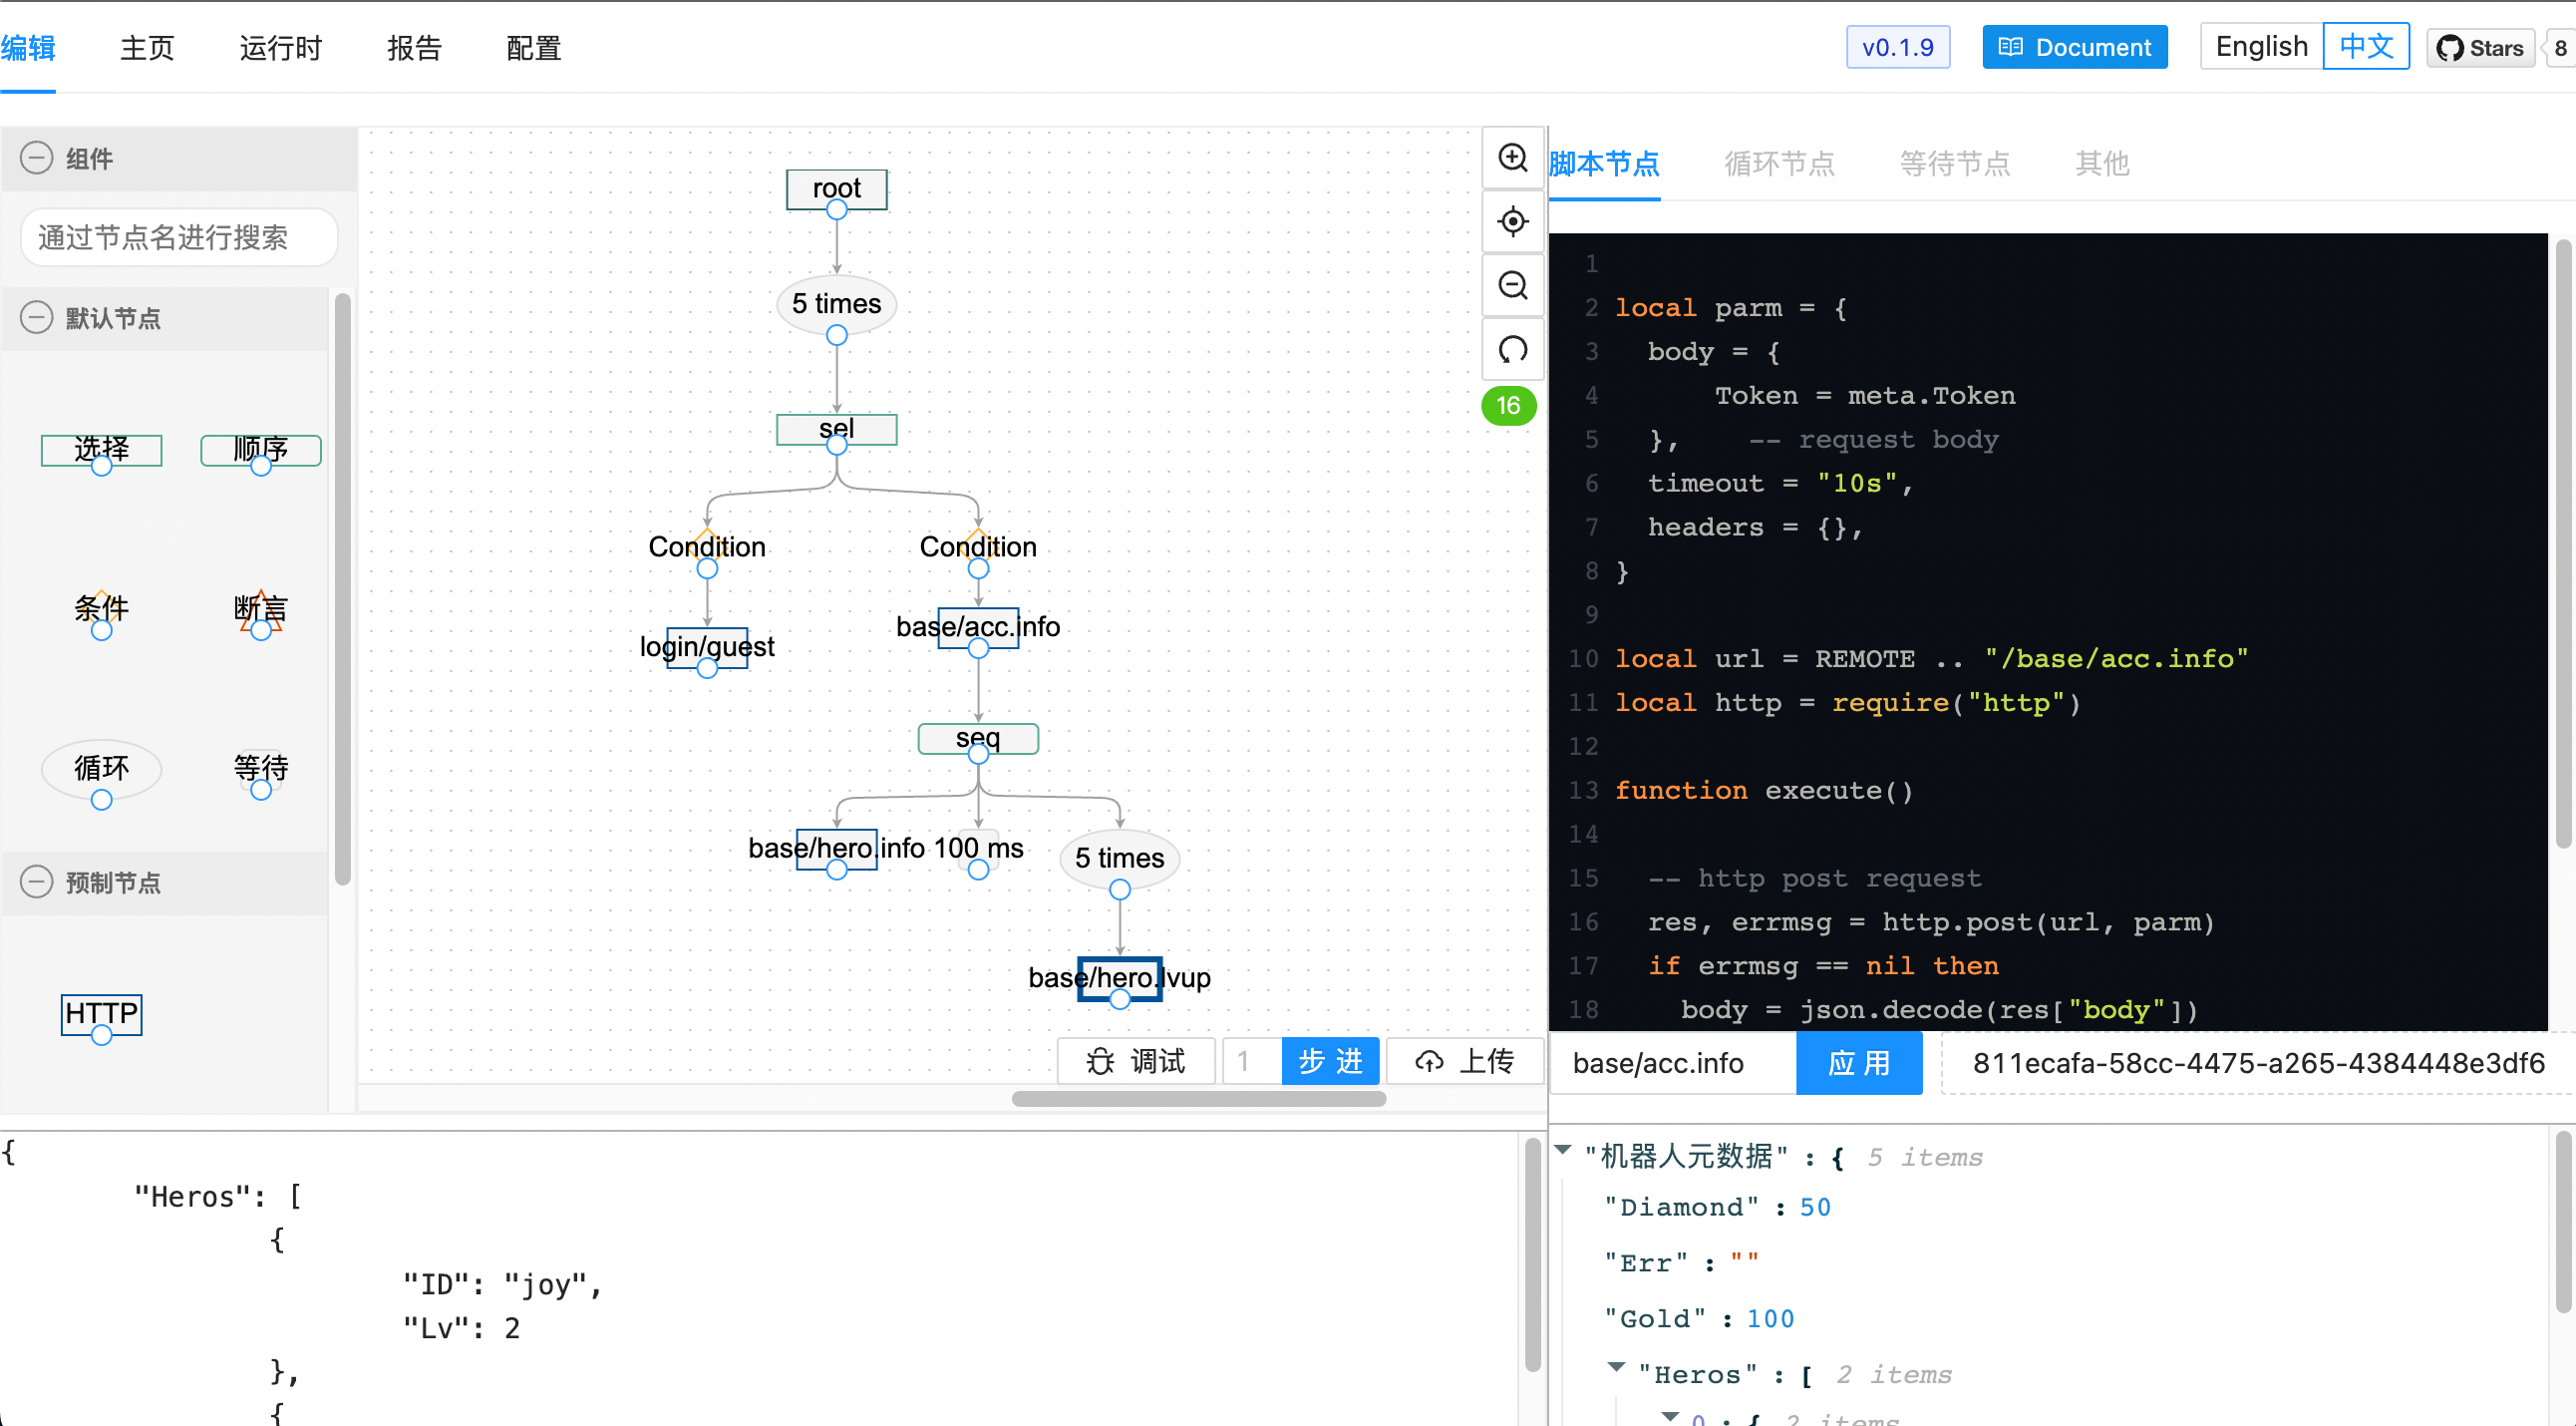Click the 100 ms wait node
Screen dimensions: 2576x1426
click(978, 849)
